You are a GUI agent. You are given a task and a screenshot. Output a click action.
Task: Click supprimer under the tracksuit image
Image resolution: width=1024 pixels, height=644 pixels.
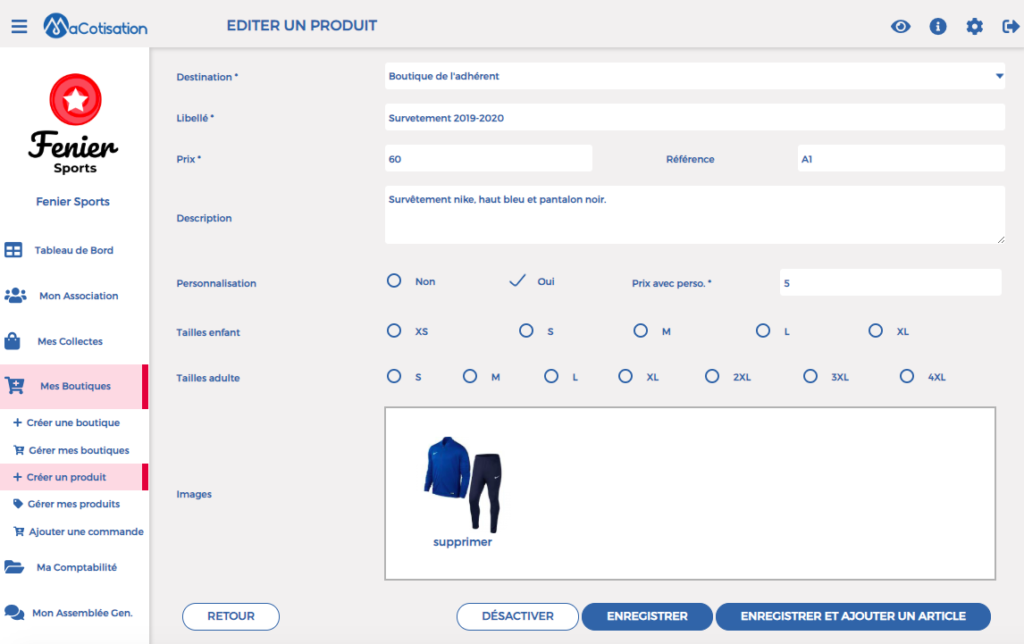click(x=462, y=542)
